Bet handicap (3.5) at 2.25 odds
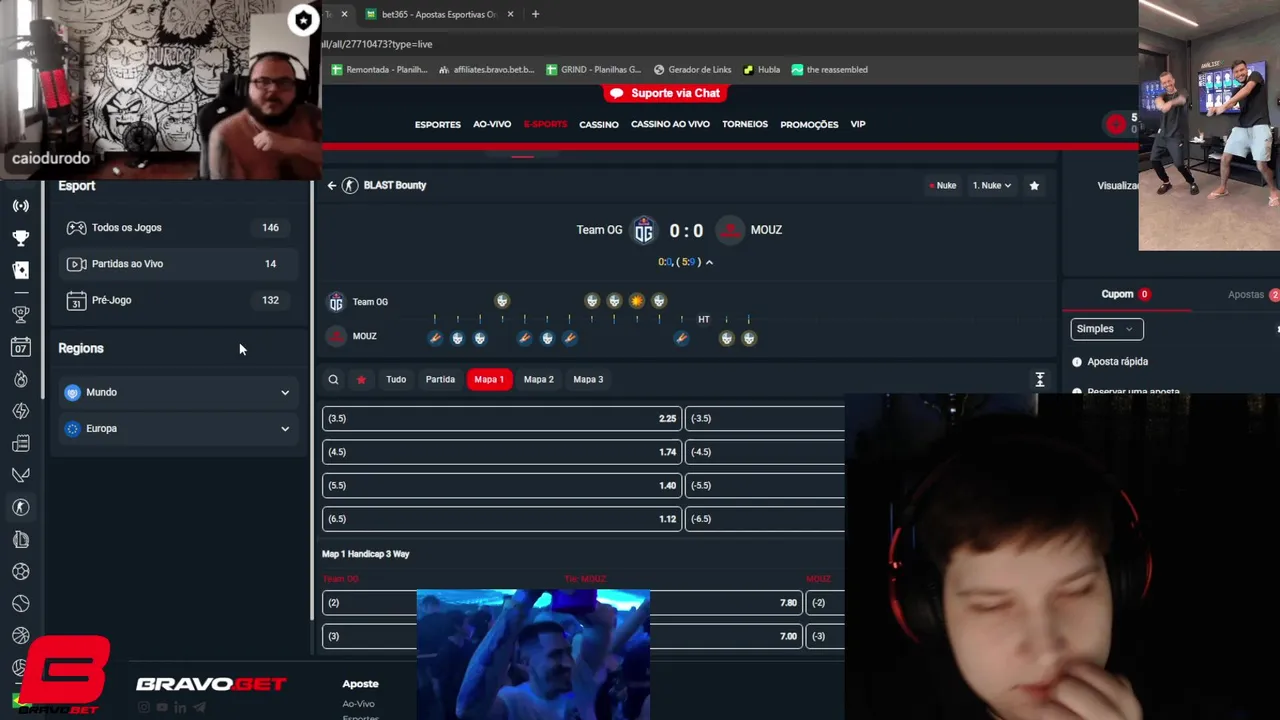This screenshot has height=720, width=1280. tap(502, 419)
